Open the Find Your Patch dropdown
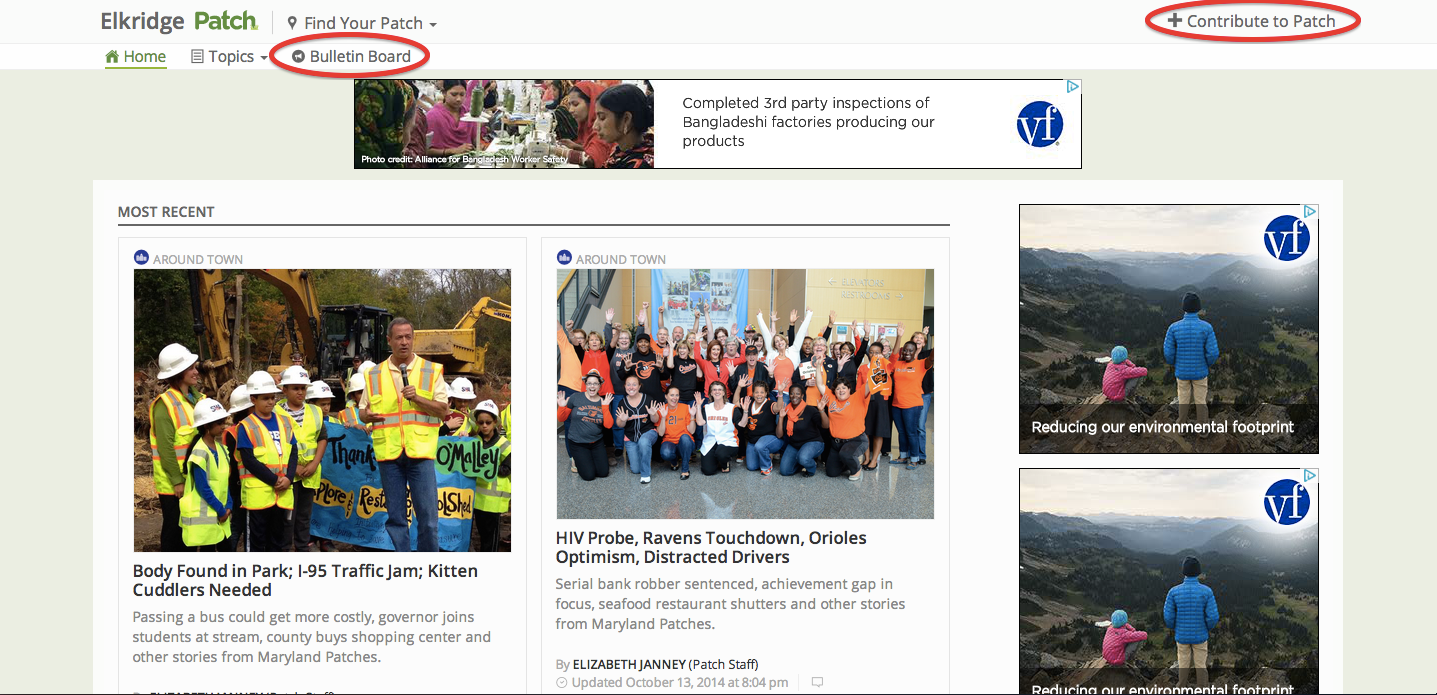This screenshot has height=695, width=1437. 362,23
